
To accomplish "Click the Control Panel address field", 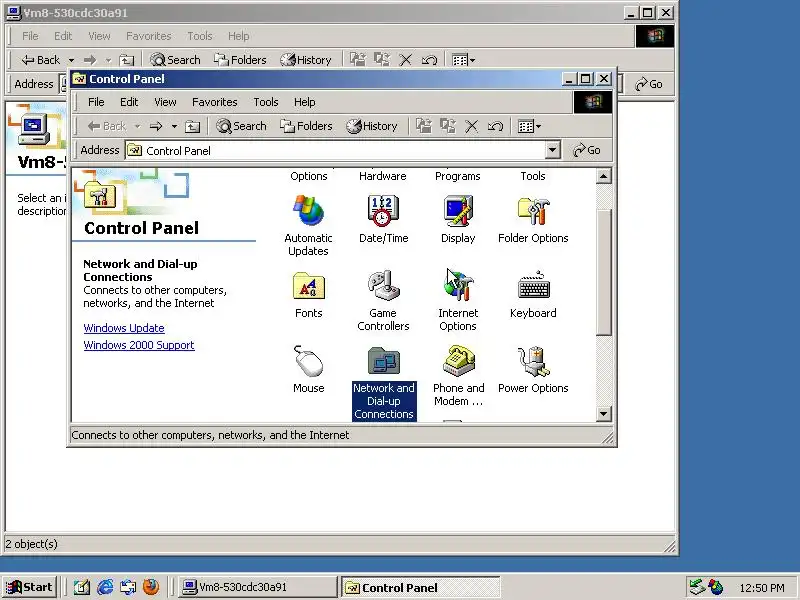I will (342, 151).
